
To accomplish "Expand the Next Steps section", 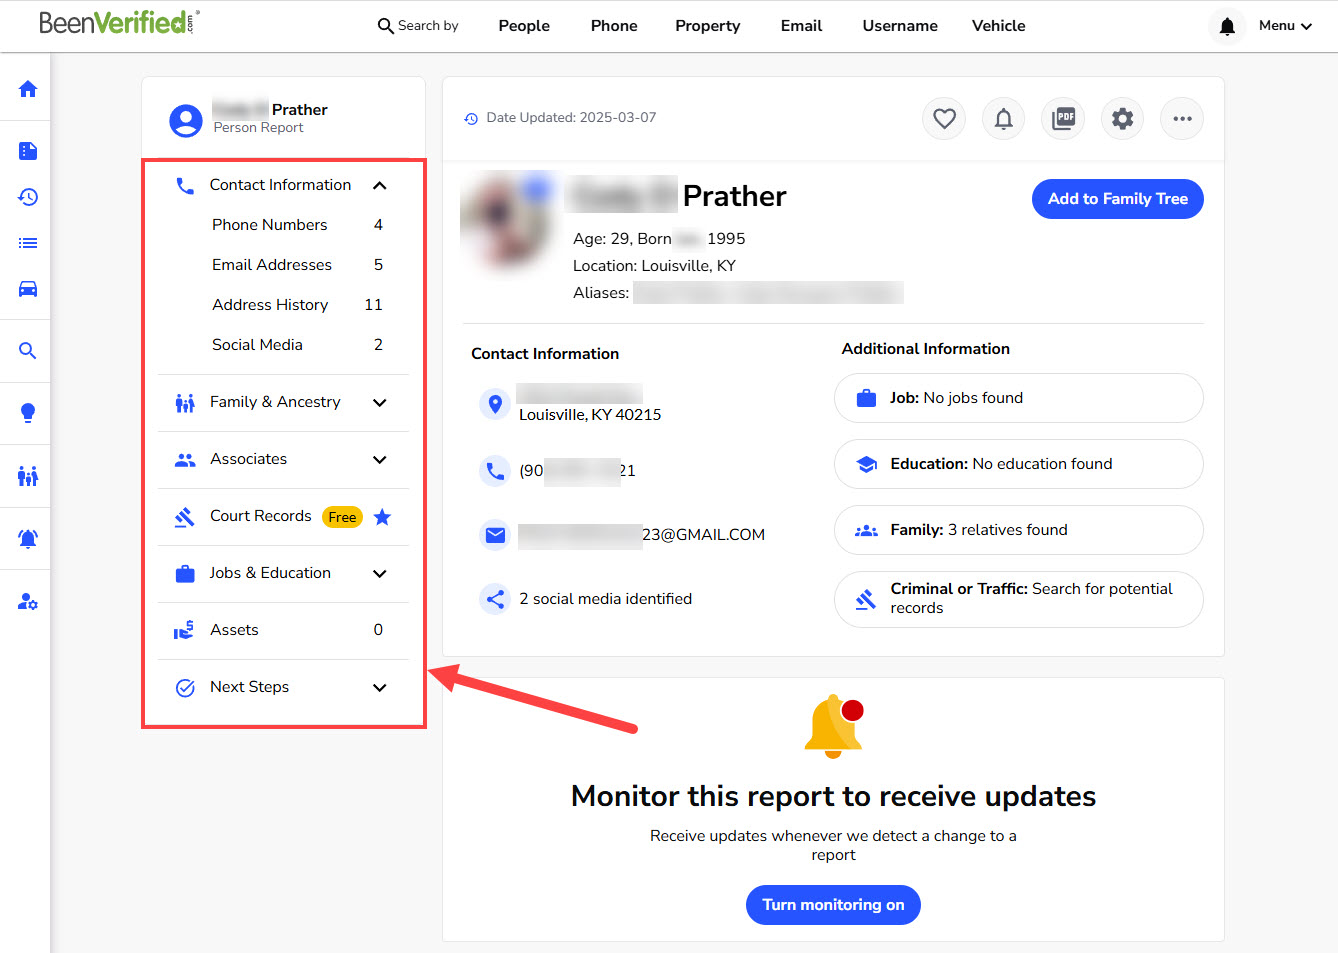I will pos(380,688).
